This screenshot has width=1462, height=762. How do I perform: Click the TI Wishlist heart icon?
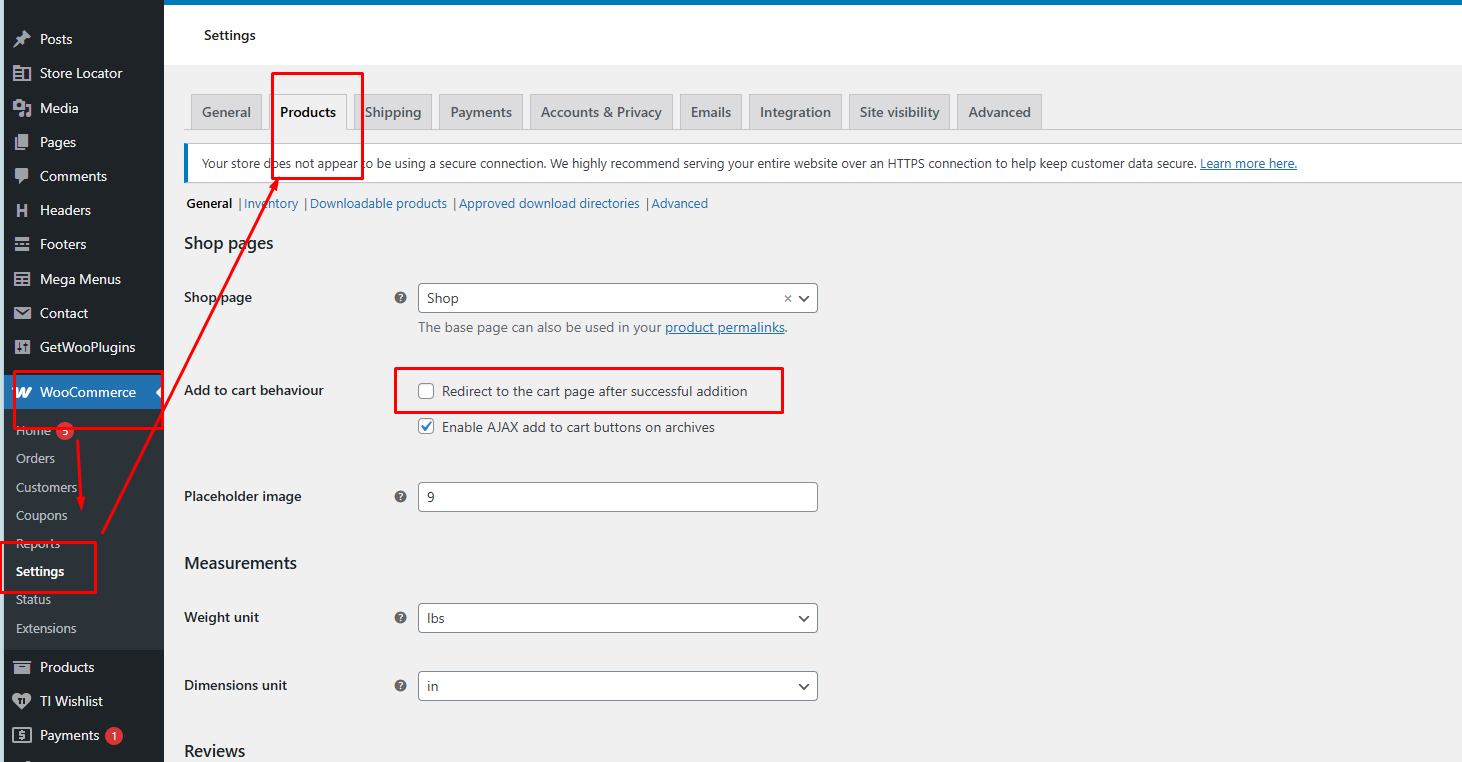click(x=21, y=701)
